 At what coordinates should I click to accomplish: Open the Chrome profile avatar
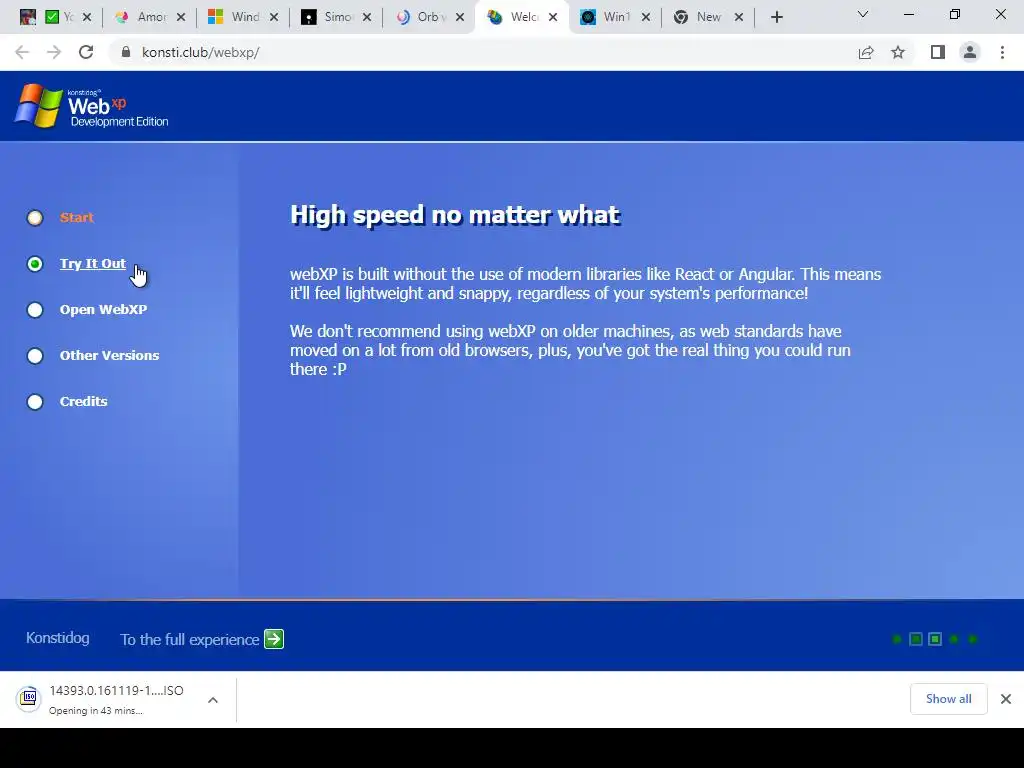pyautogui.click(x=970, y=52)
